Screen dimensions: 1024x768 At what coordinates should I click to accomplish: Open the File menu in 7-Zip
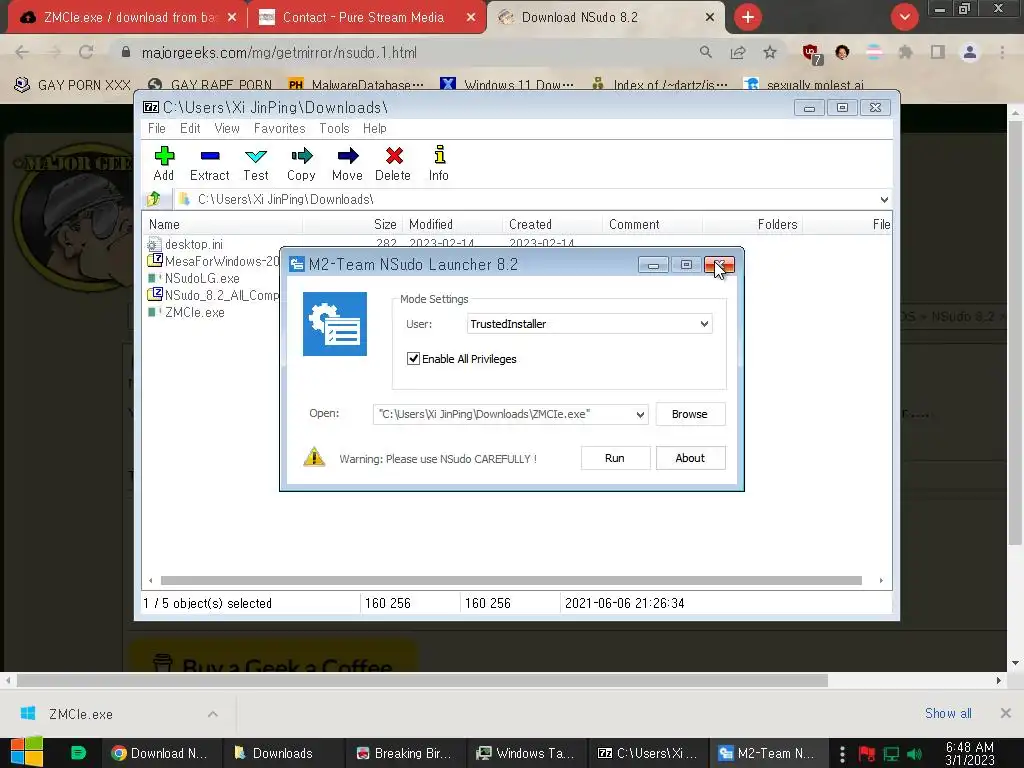coord(157,129)
